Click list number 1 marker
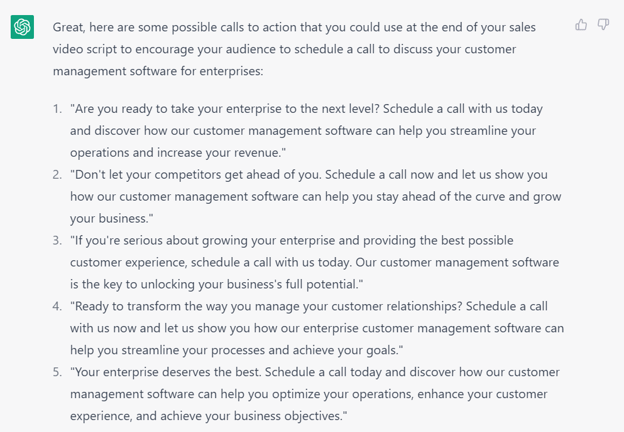Image resolution: width=624 pixels, height=432 pixels. pos(57,109)
